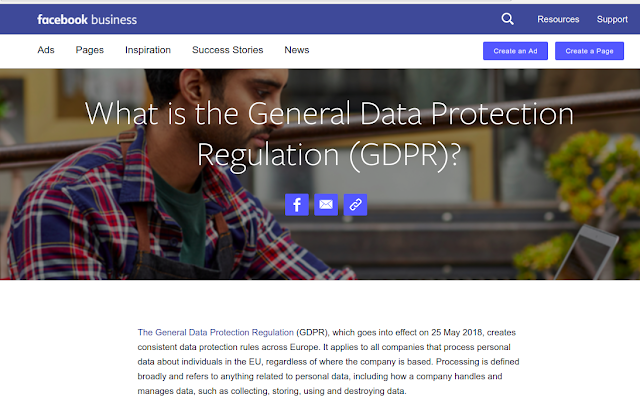Click the facebook business logo
Image resolution: width=640 pixels, height=401 pixels.
87,20
